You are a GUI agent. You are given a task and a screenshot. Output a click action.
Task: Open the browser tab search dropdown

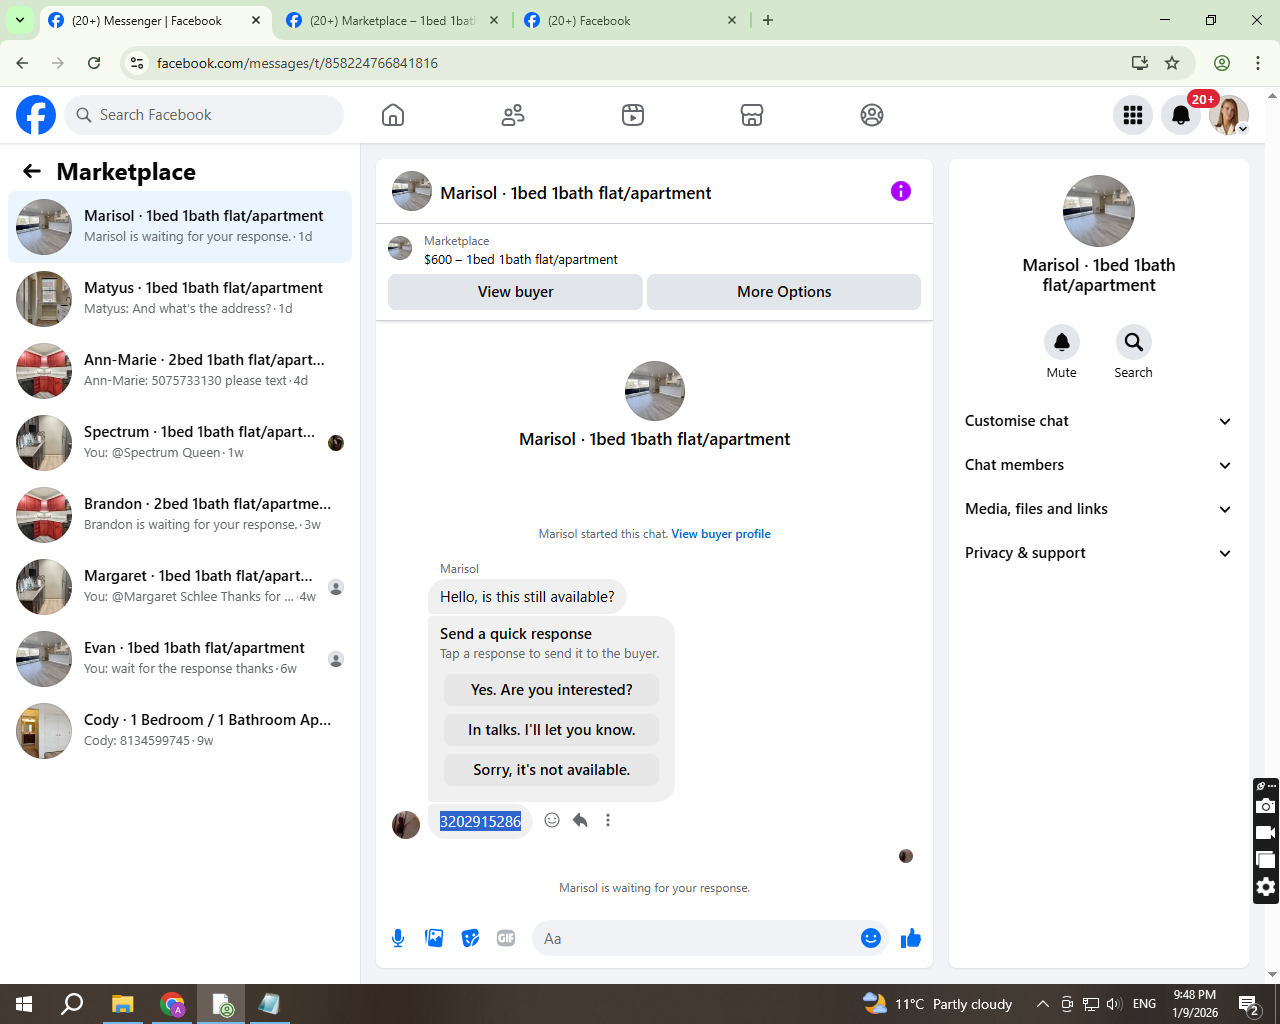click(20, 20)
